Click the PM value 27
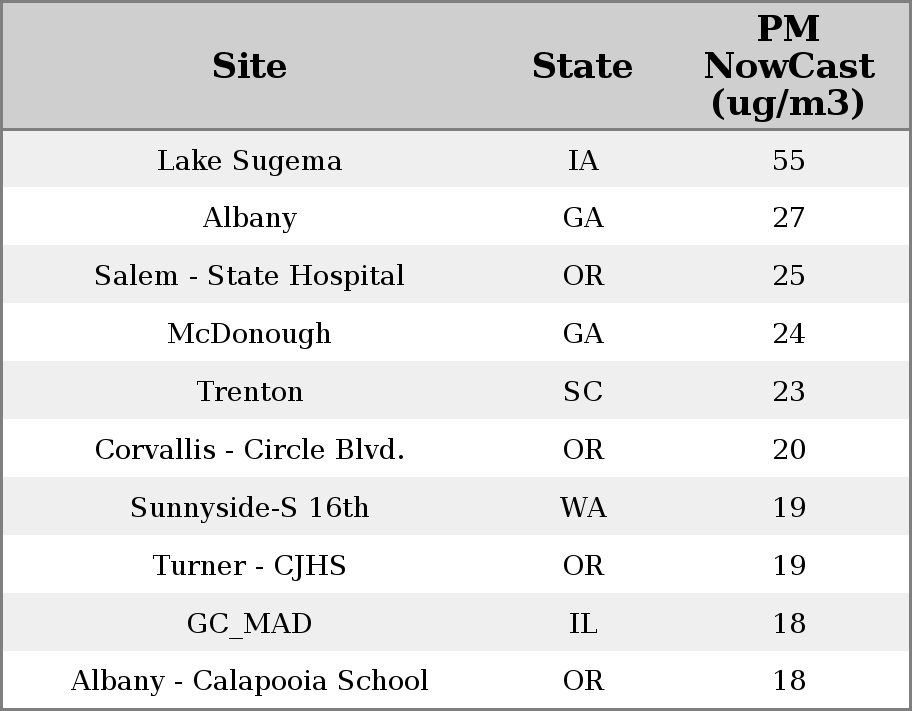Viewport: 912px width, 711px height. click(788, 218)
